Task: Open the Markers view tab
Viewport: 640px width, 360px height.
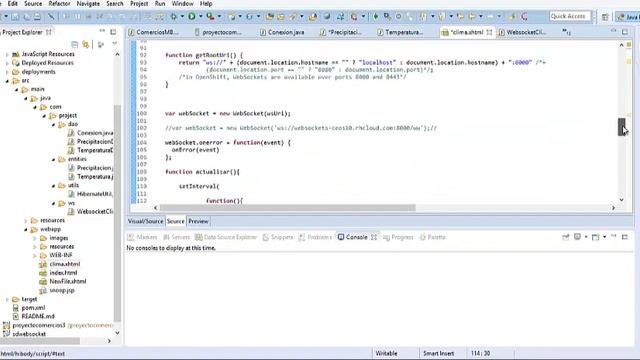Action: coord(142,237)
